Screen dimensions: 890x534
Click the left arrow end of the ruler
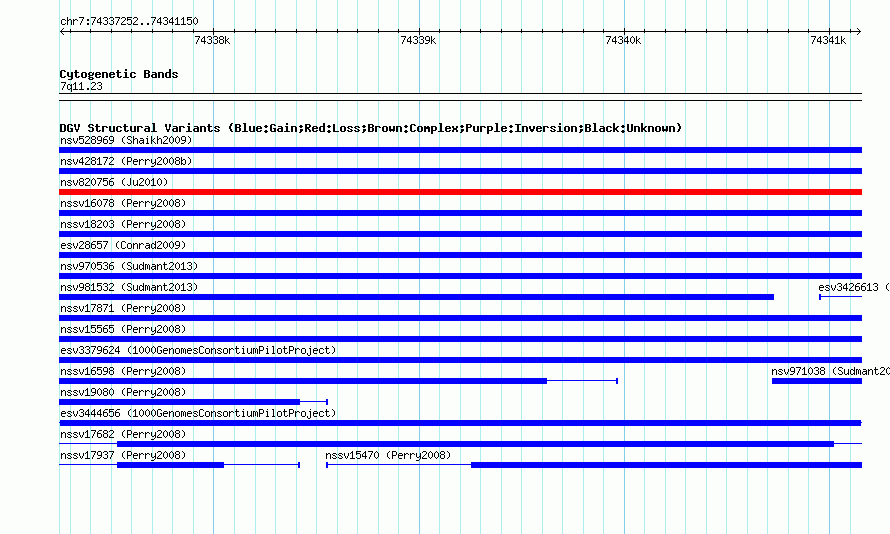(x=62, y=31)
